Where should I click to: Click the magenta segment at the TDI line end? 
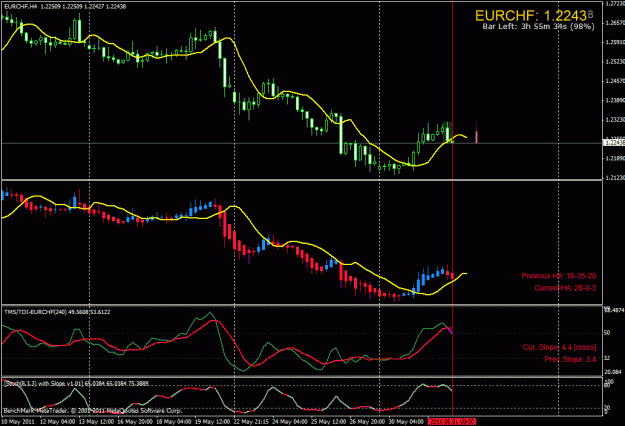[450, 330]
